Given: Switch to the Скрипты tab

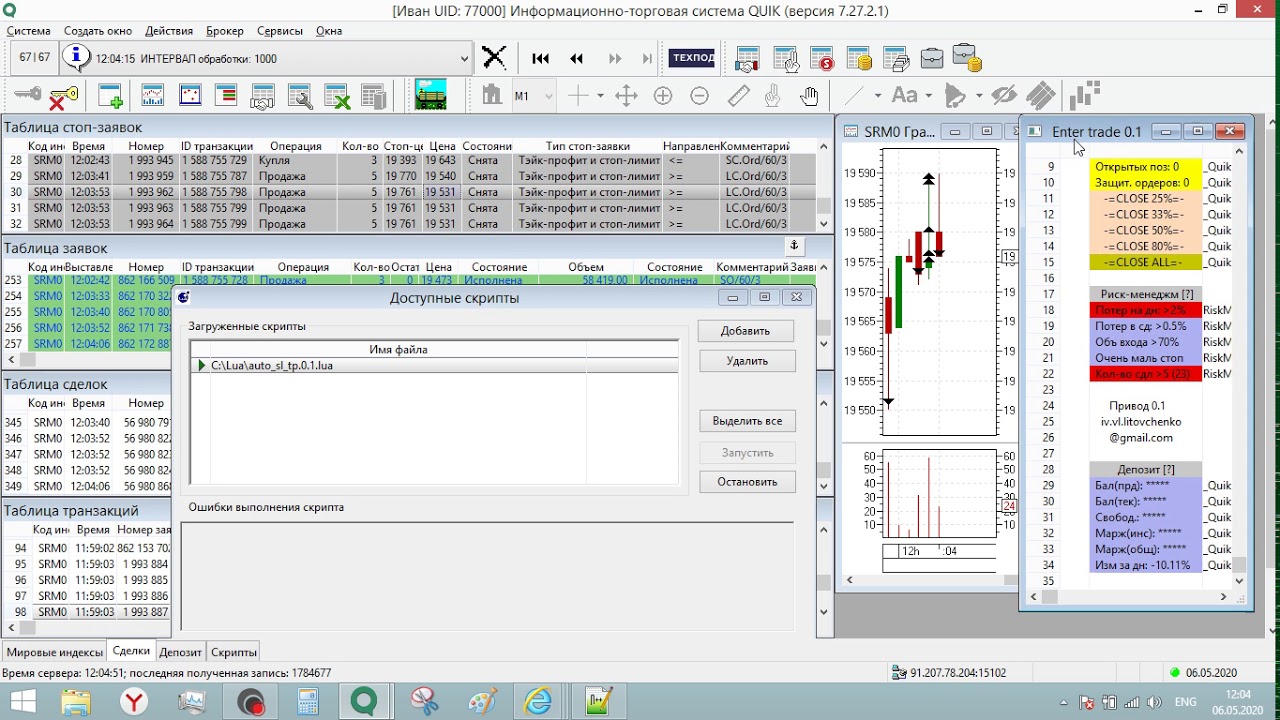Looking at the screenshot, I should (x=234, y=652).
